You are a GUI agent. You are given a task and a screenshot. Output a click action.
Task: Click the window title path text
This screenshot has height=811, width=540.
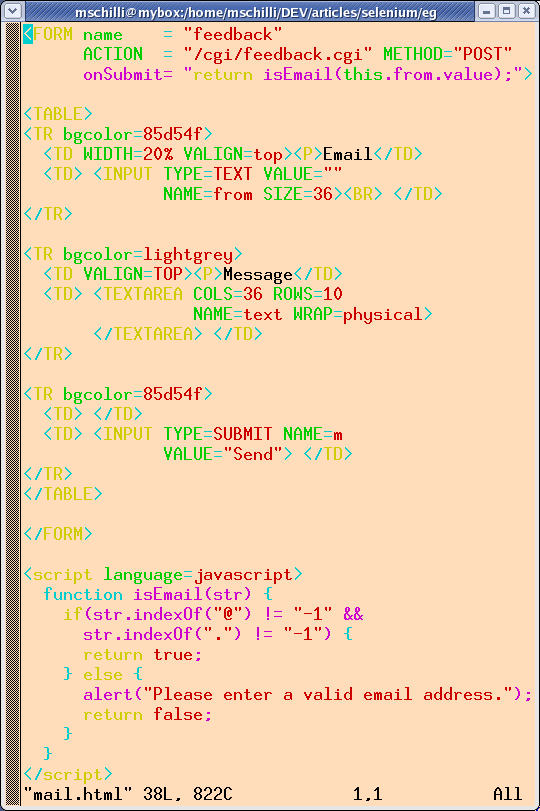[x=256, y=12]
